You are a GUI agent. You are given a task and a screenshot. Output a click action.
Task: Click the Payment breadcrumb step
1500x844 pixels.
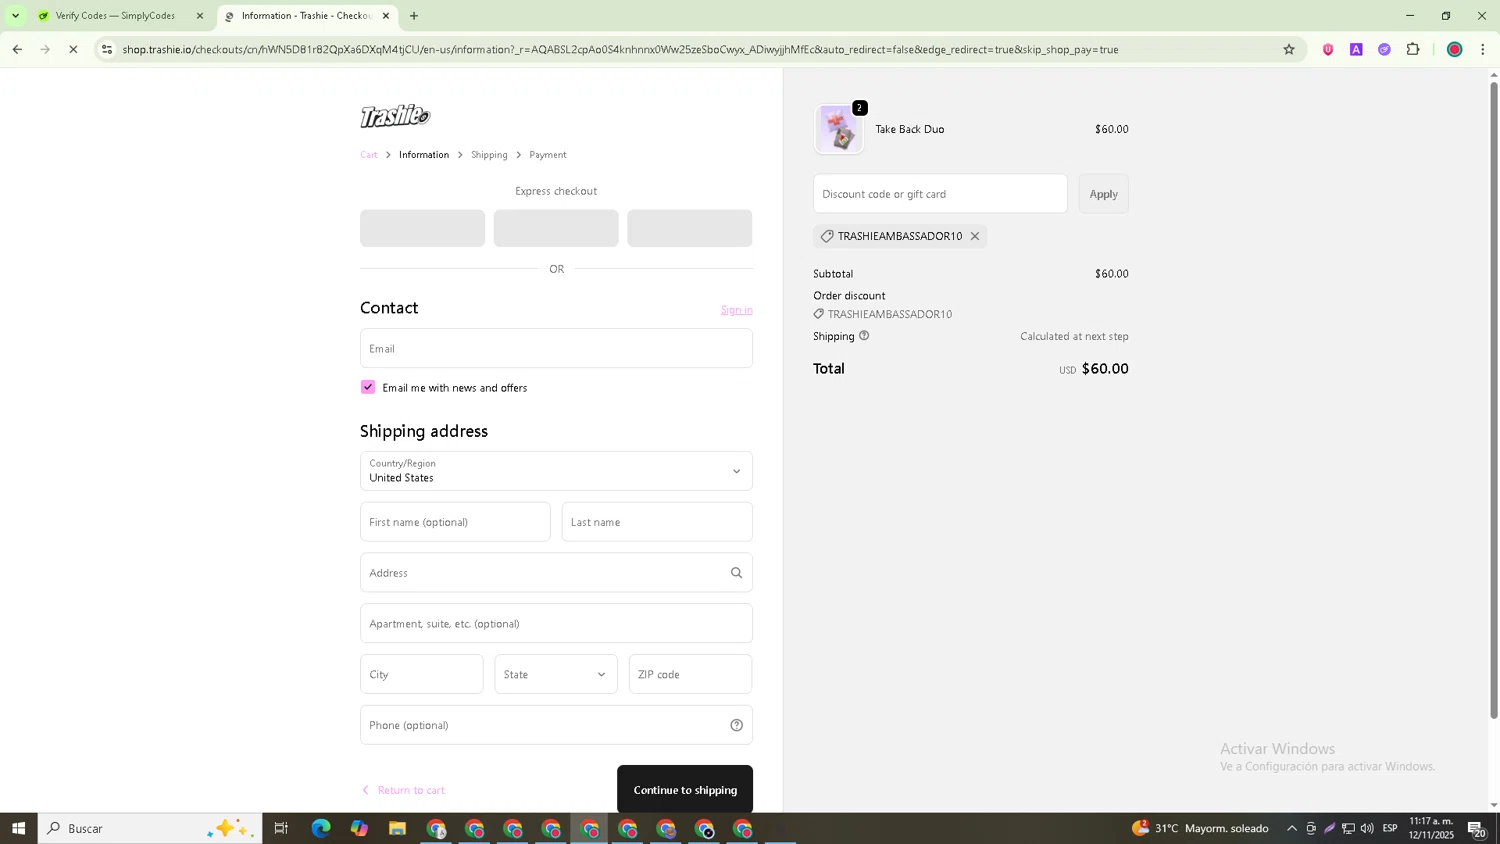(548, 155)
